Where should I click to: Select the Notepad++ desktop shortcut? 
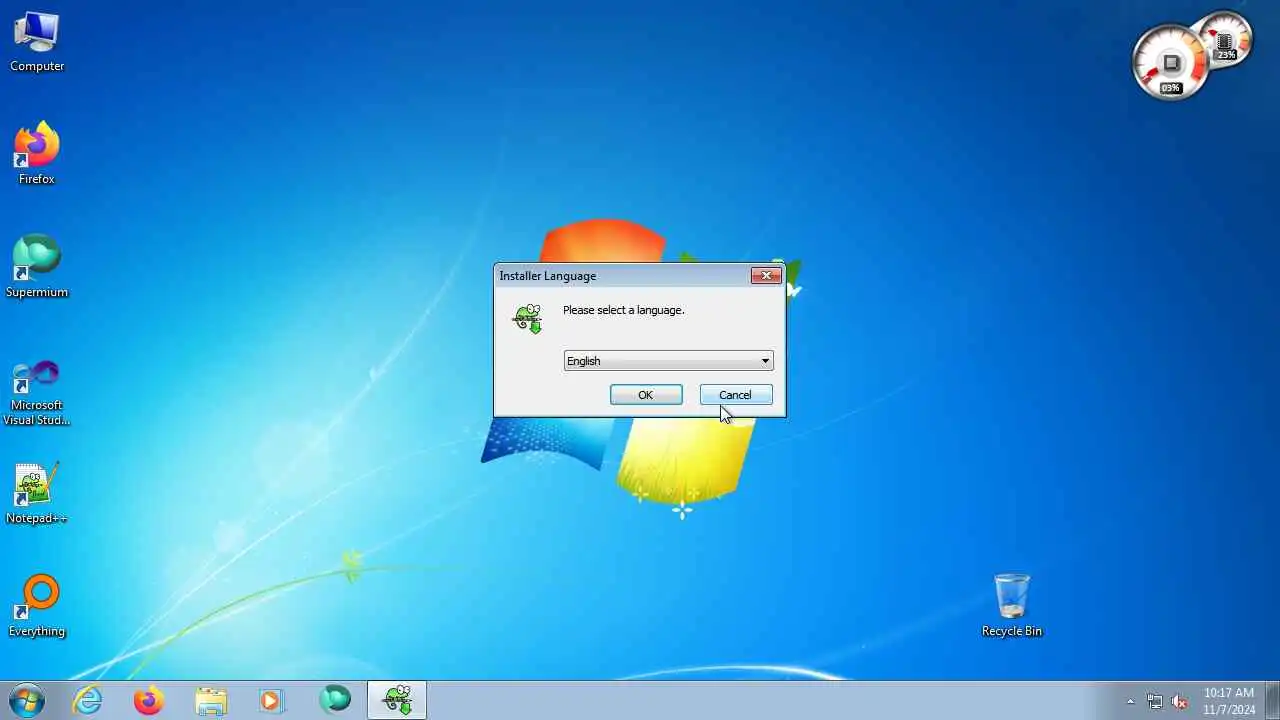coord(37,493)
